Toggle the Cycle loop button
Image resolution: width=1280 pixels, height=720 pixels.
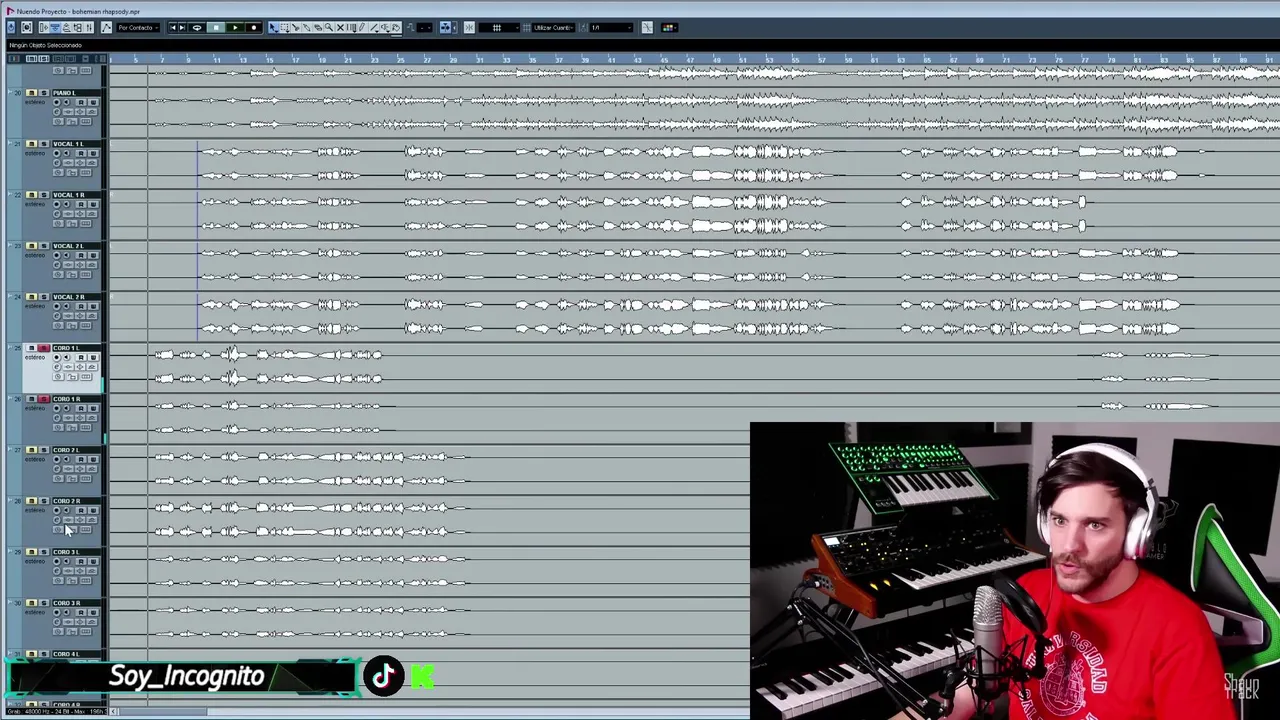[x=197, y=28]
